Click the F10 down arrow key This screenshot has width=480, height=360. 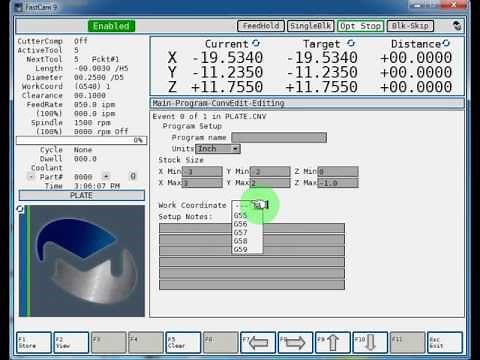[x=370, y=342]
